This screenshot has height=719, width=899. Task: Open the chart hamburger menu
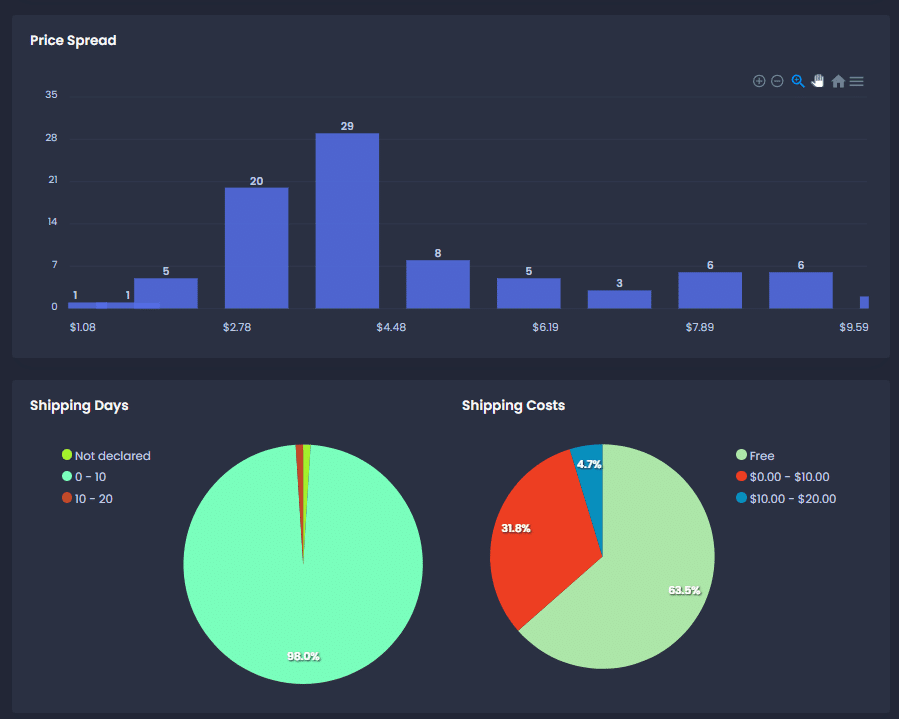pyautogui.click(x=857, y=81)
